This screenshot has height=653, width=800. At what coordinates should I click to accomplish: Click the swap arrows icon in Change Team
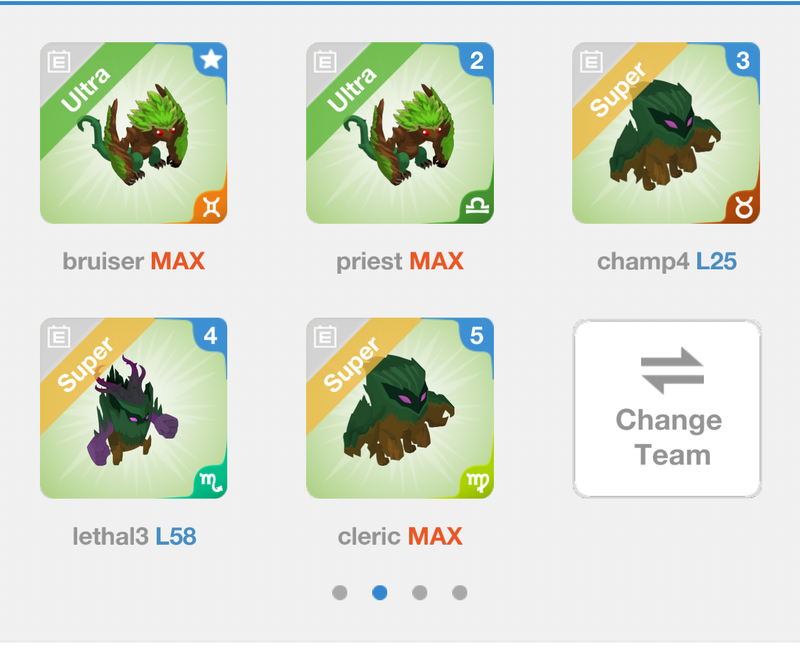click(672, 371)
